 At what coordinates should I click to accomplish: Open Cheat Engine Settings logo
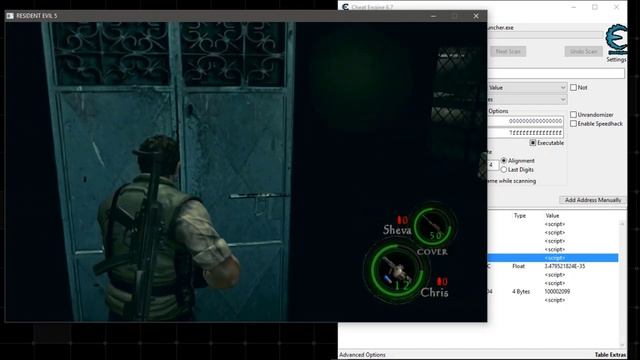coord(616,40)
